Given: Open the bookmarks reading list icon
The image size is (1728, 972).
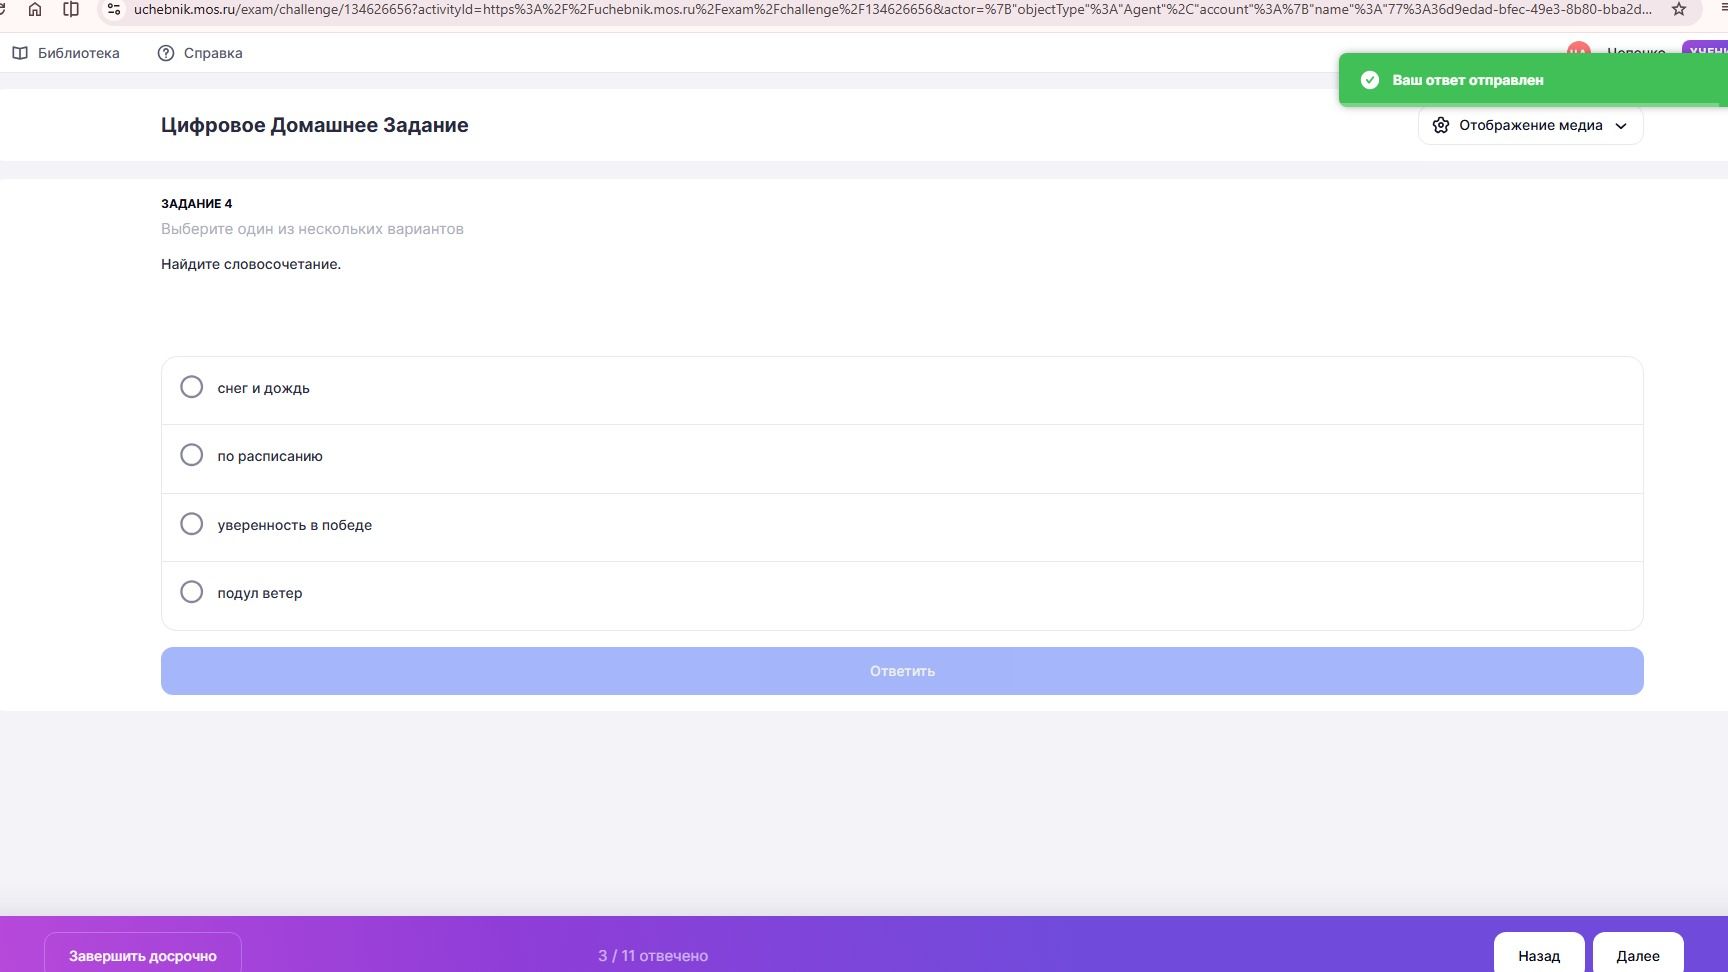Looking at the screenshot, I should click(71, 9).
